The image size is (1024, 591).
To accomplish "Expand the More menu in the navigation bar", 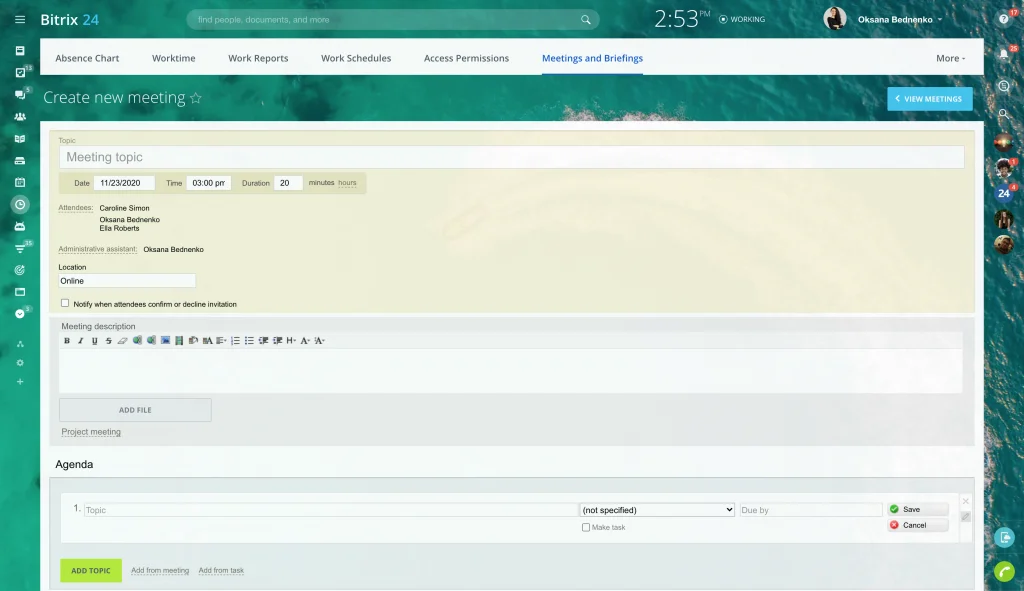I will (x=949, y=58).
